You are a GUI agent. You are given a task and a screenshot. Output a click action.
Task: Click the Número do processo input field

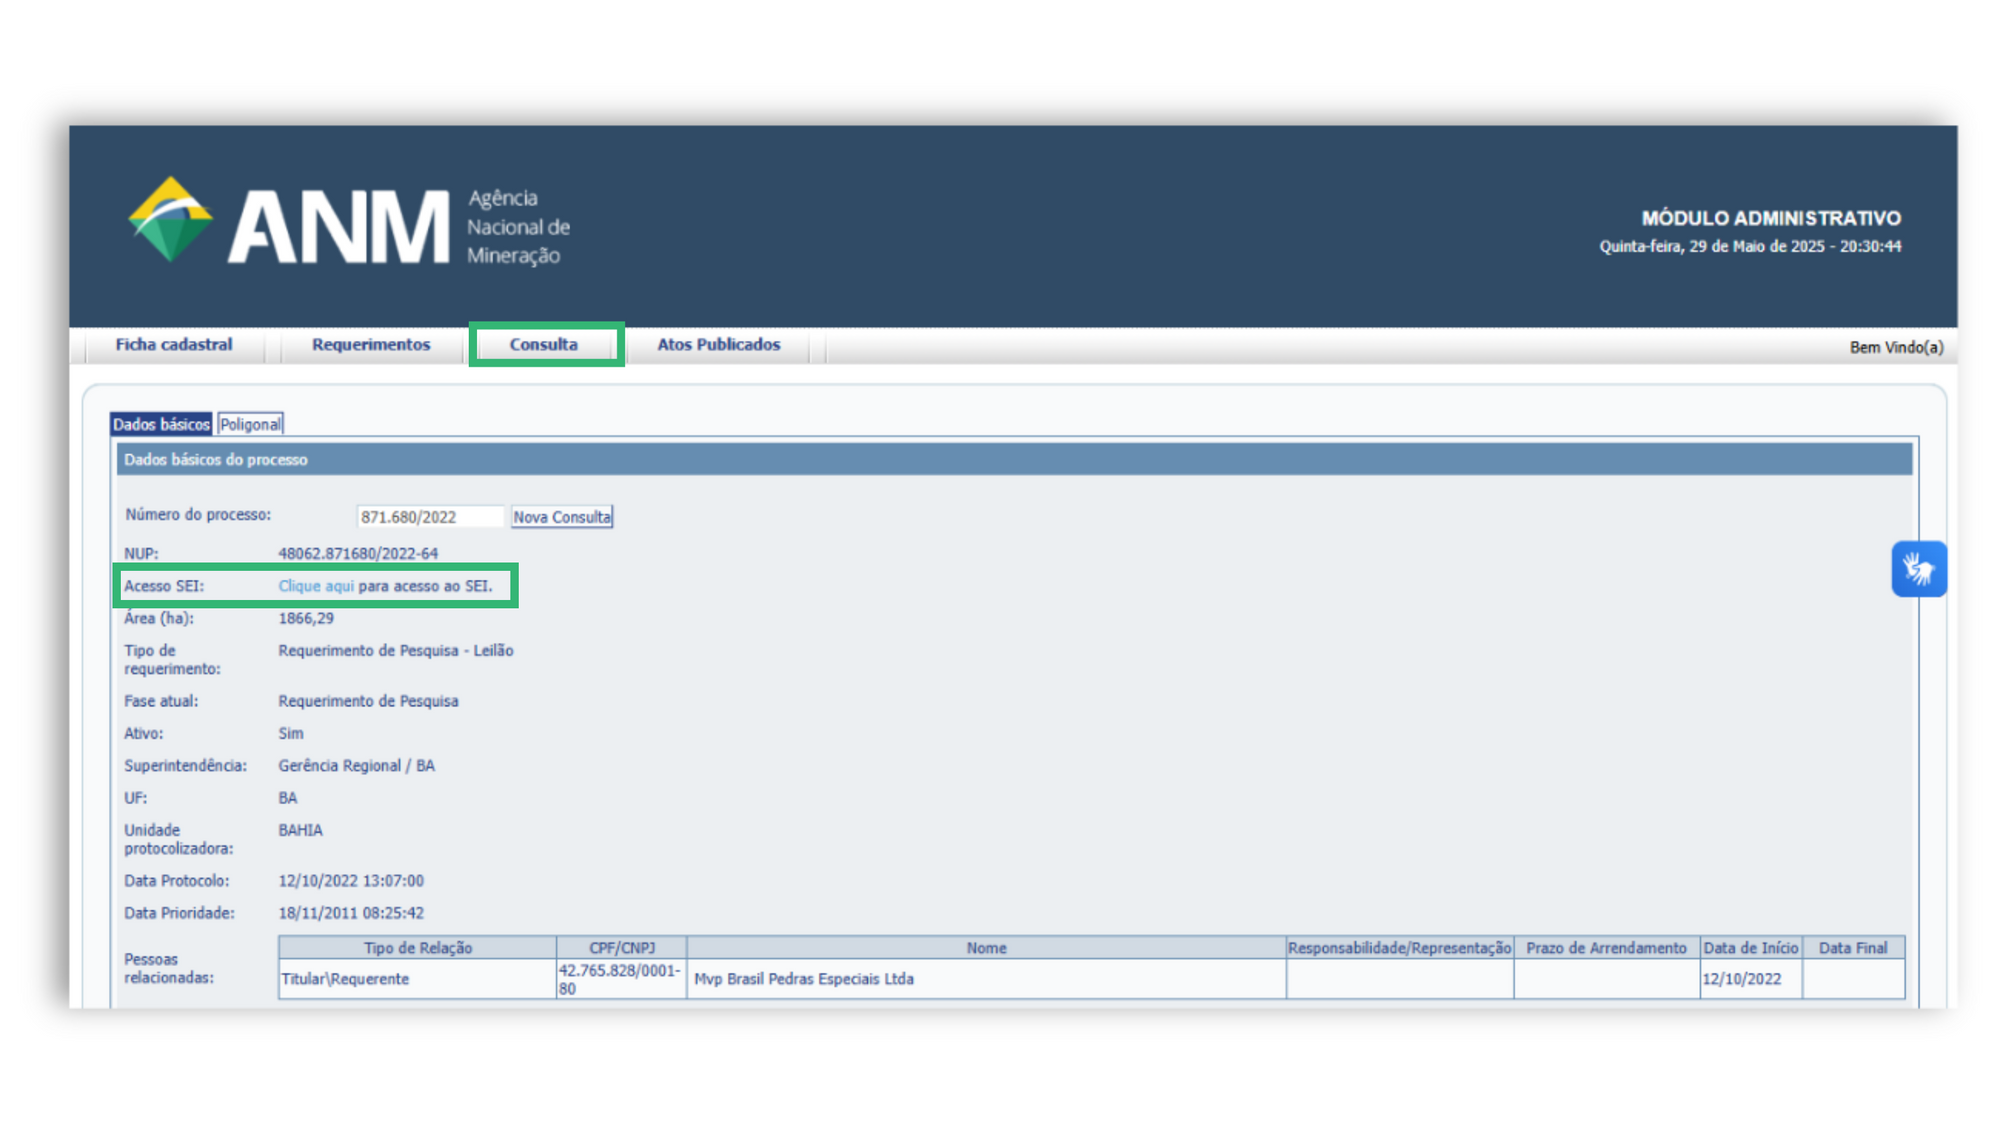point(430,517)
